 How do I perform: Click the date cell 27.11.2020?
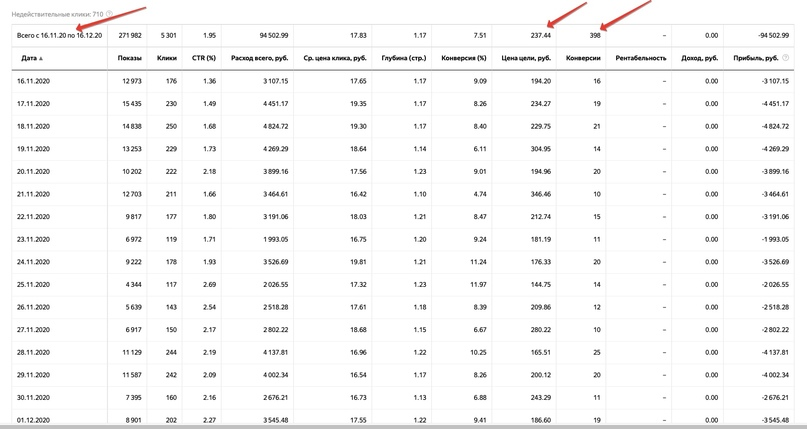click(x=33, y=330)
